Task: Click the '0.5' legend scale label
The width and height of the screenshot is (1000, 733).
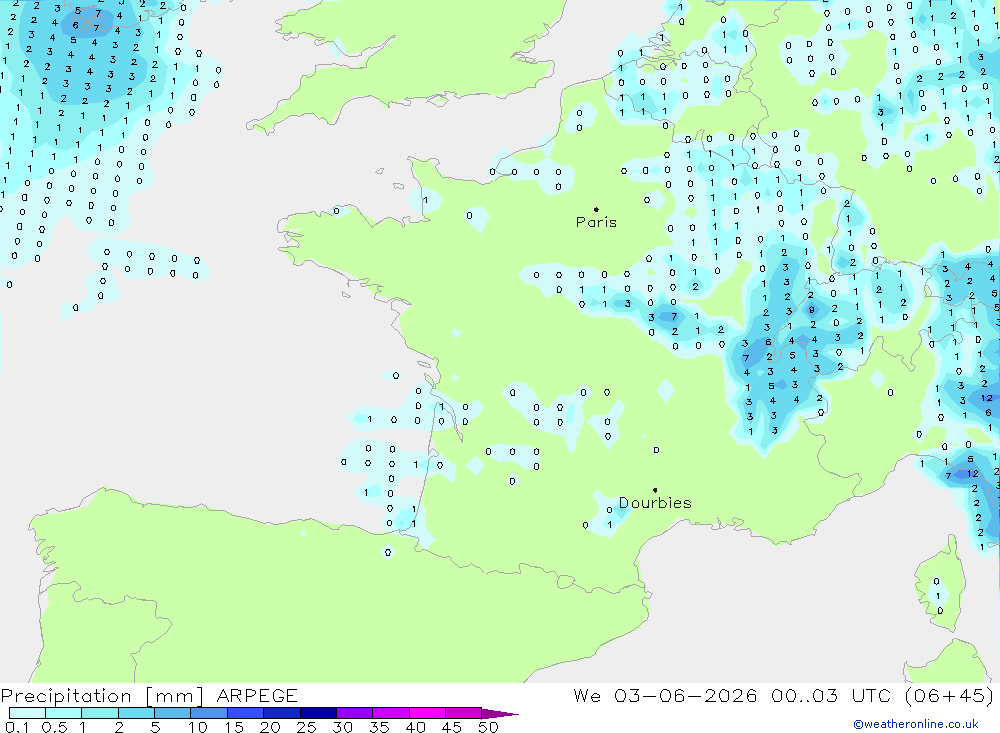Action: click(54, 727)
